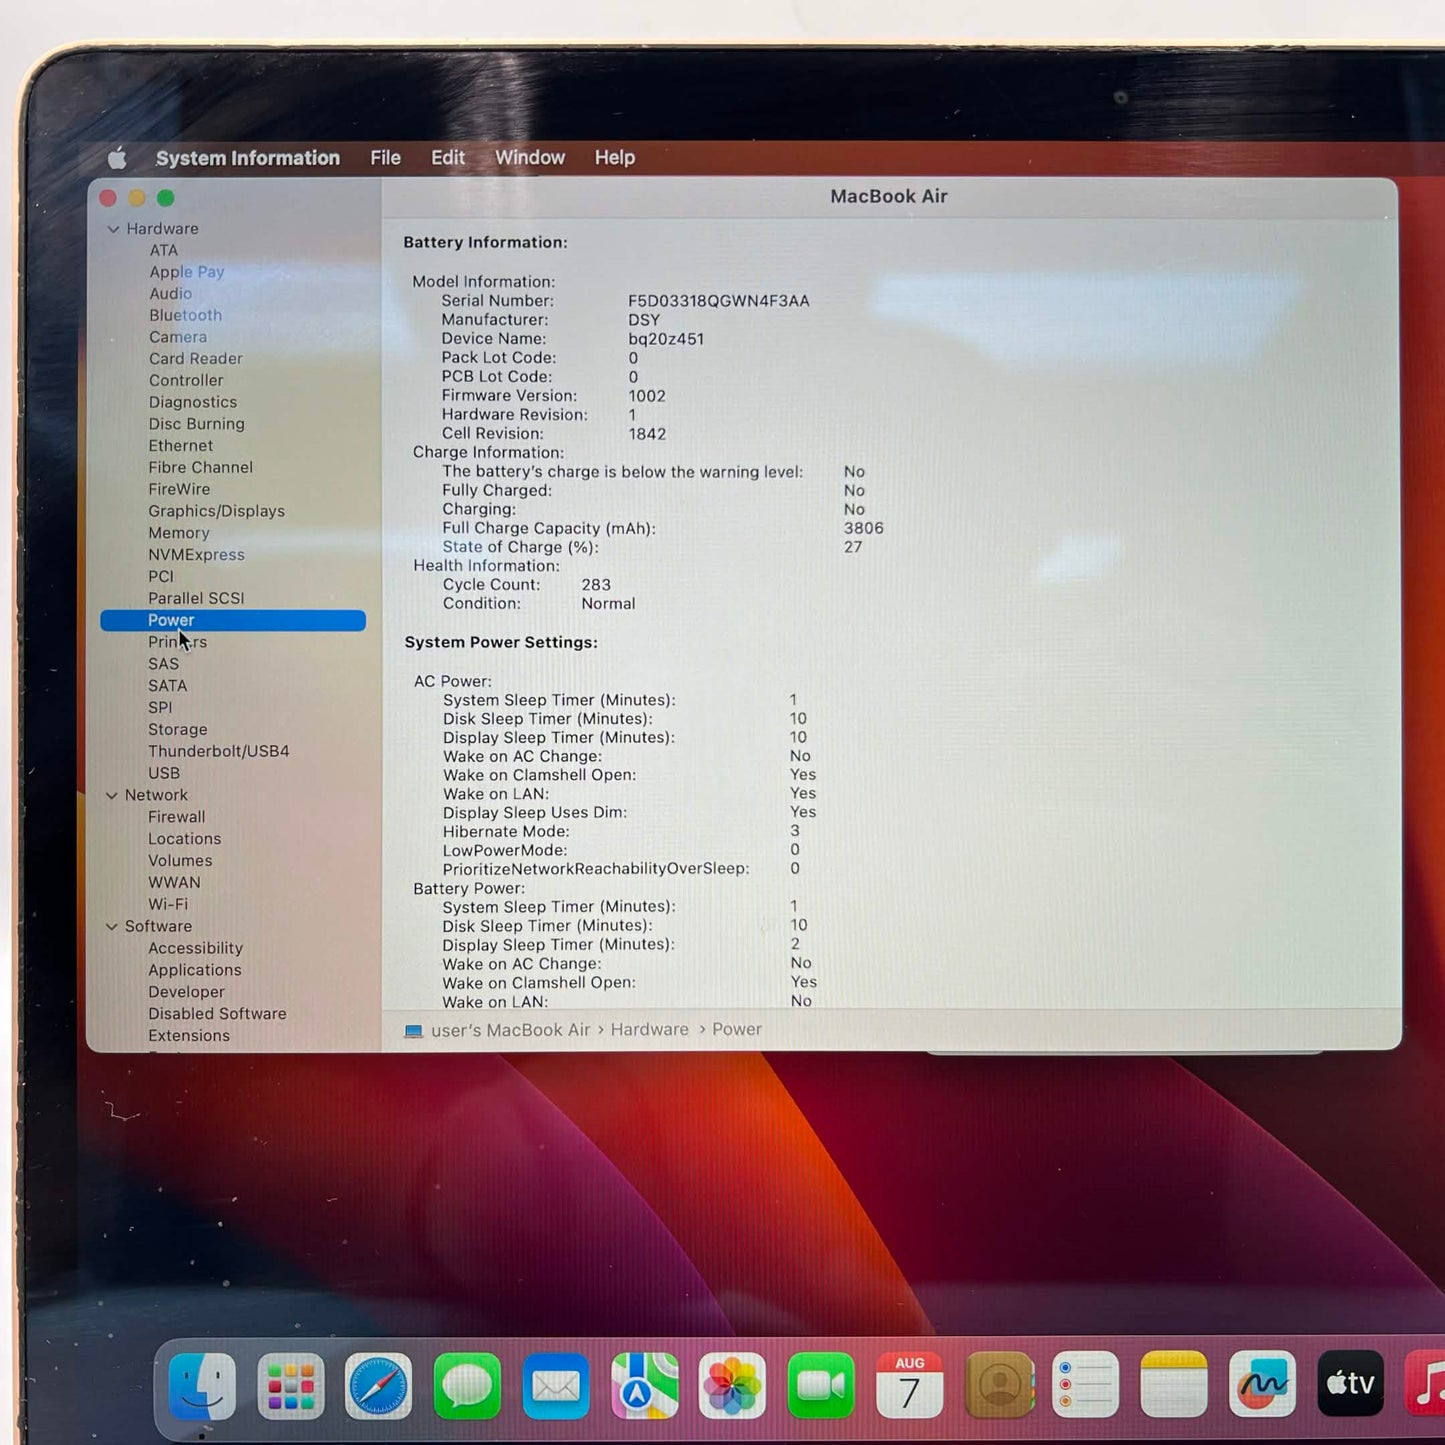Select FireWire in the sidebar
The height and width of the screenshot is (1445, 1445).
(179, 490)
